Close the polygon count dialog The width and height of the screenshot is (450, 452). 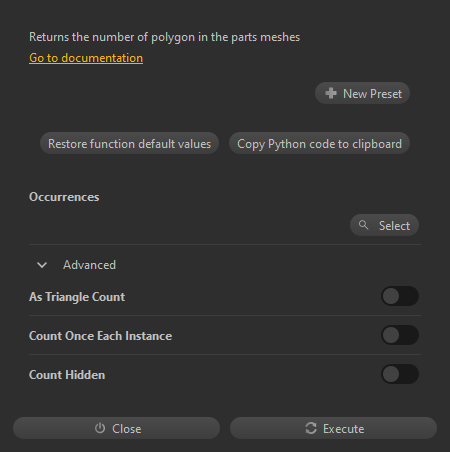pos(116,428)
